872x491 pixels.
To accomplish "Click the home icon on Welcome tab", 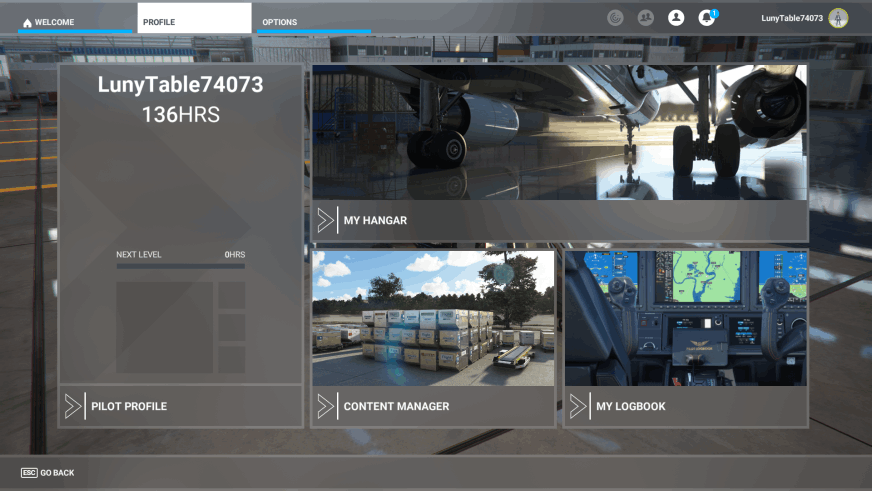I will click(x=27, y=22).
